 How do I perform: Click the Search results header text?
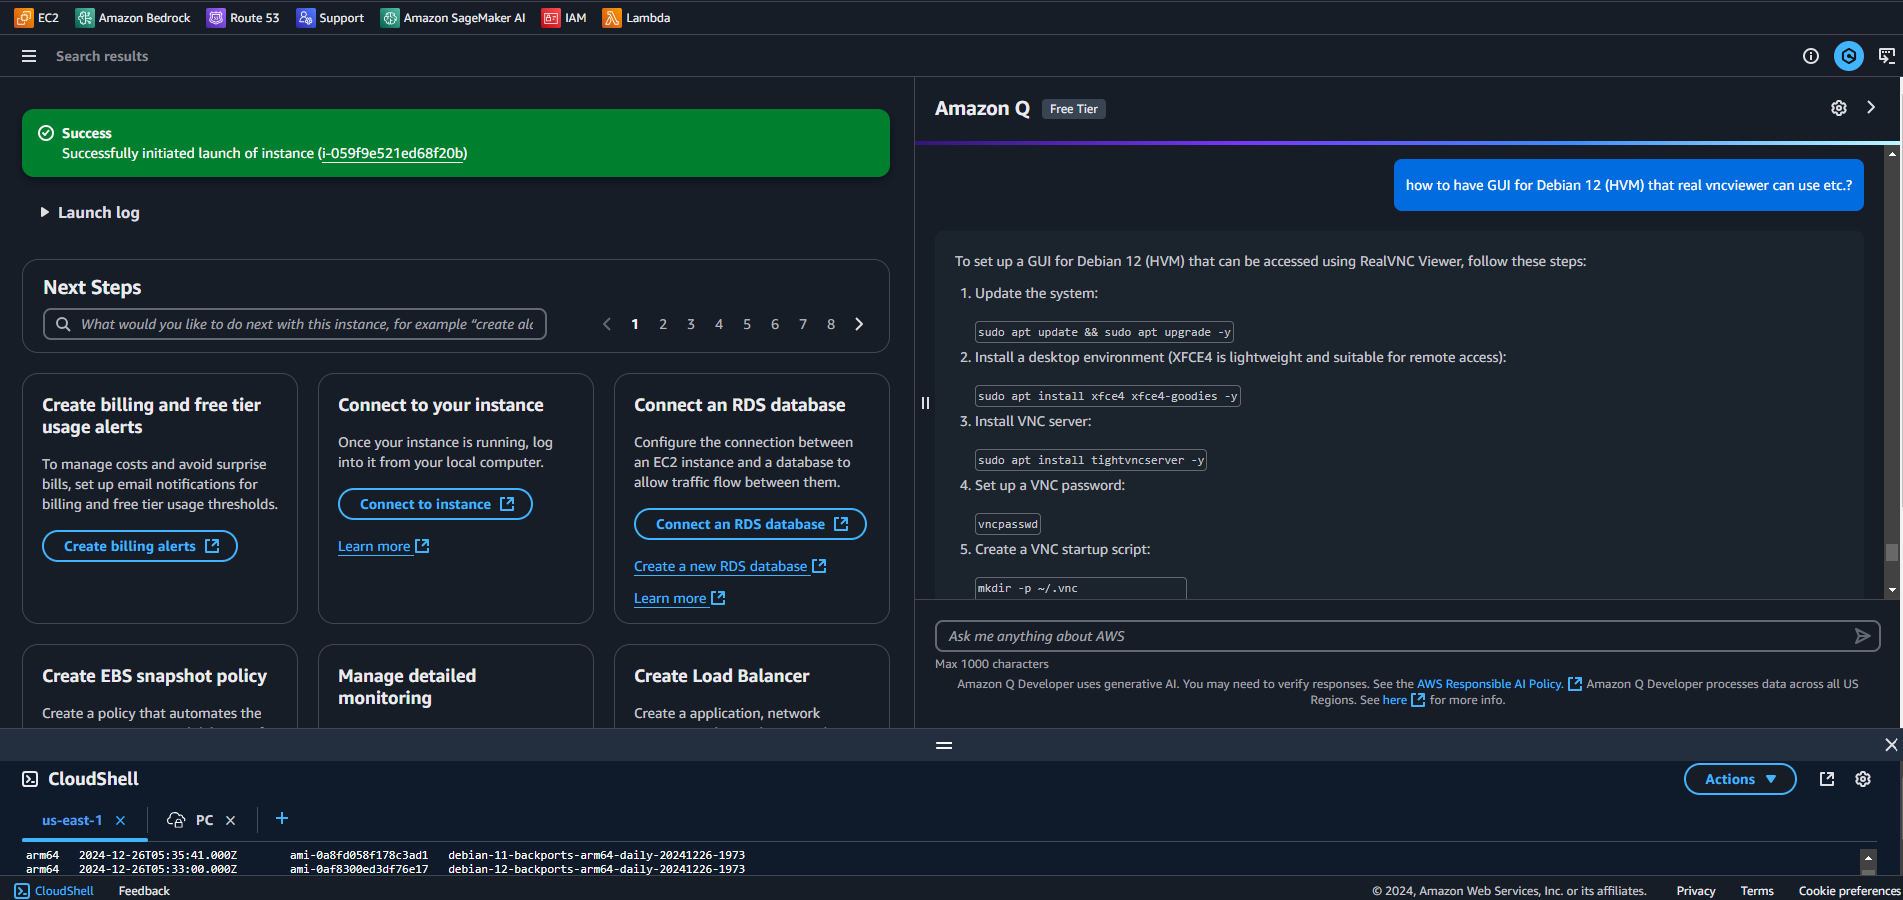(x=102, y=56)
